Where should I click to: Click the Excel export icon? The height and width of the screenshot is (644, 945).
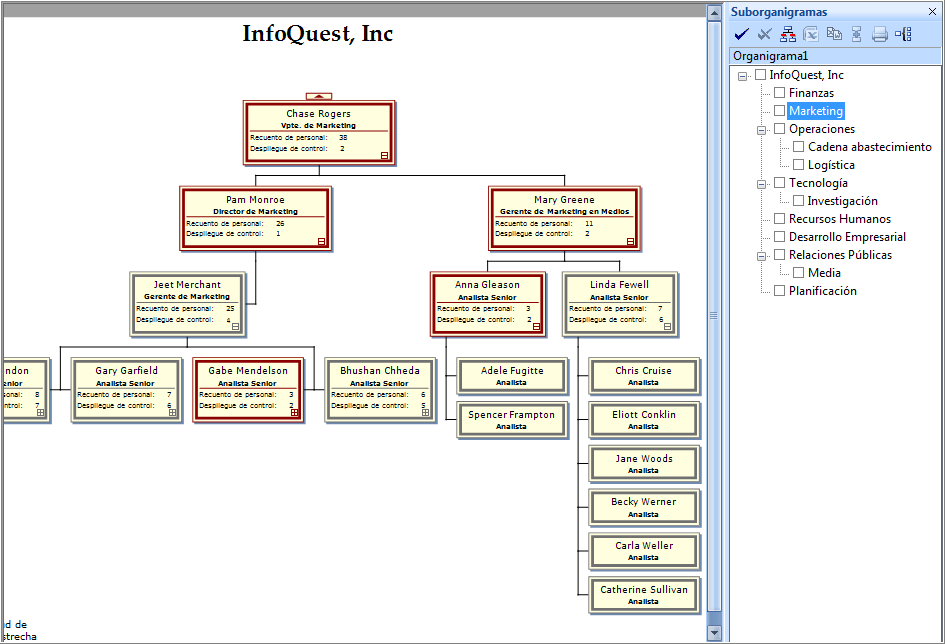click(x=812, y=35)
